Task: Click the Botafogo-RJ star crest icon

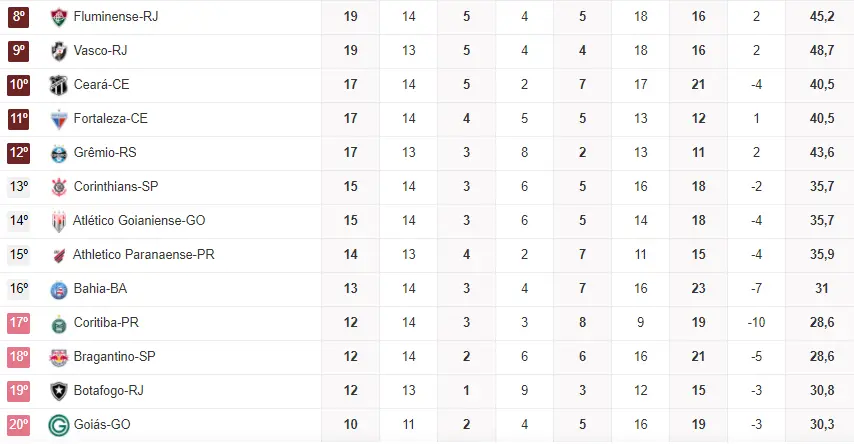Action: [58, 391]
